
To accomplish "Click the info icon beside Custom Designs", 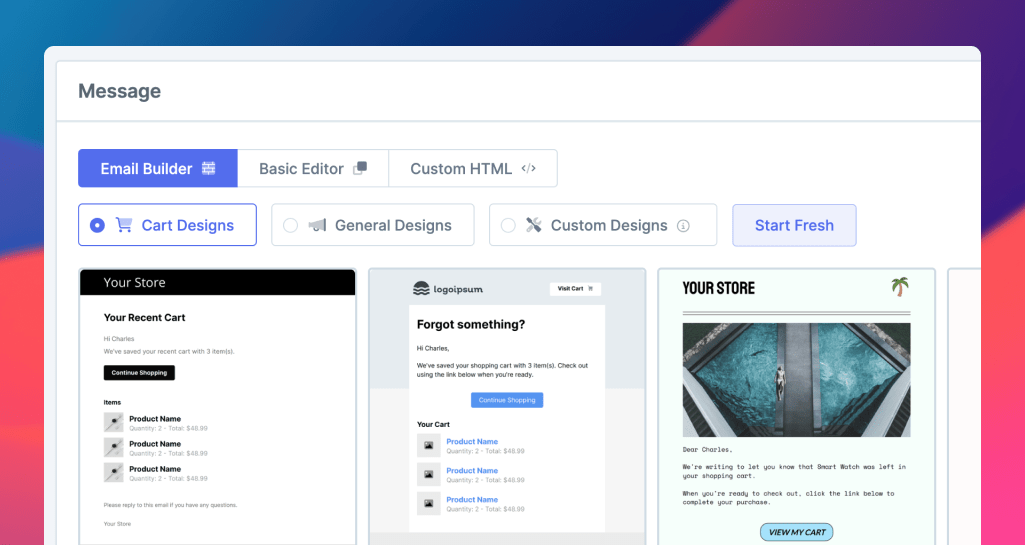I will pyautogui.click(x=683, y=226).
